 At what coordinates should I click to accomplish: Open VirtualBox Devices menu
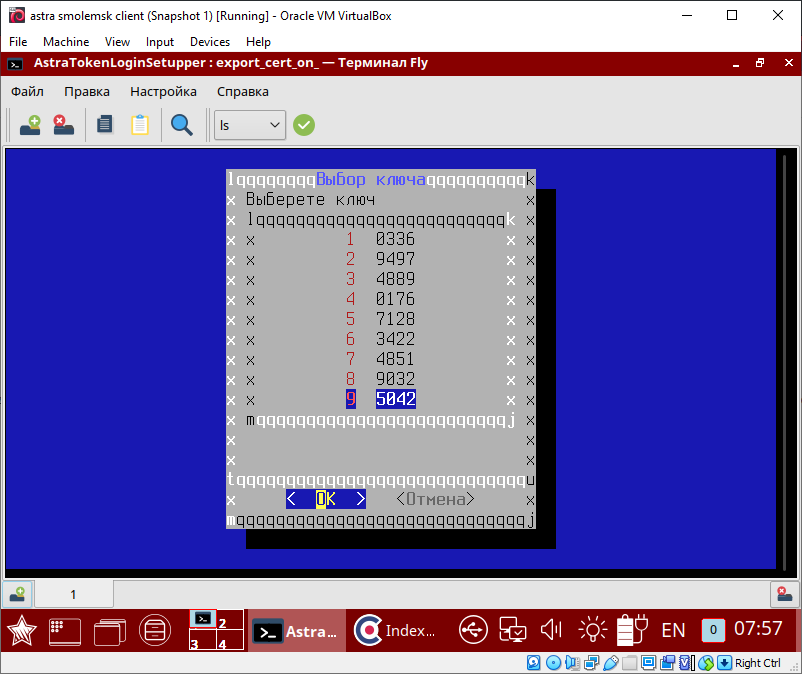210,42
